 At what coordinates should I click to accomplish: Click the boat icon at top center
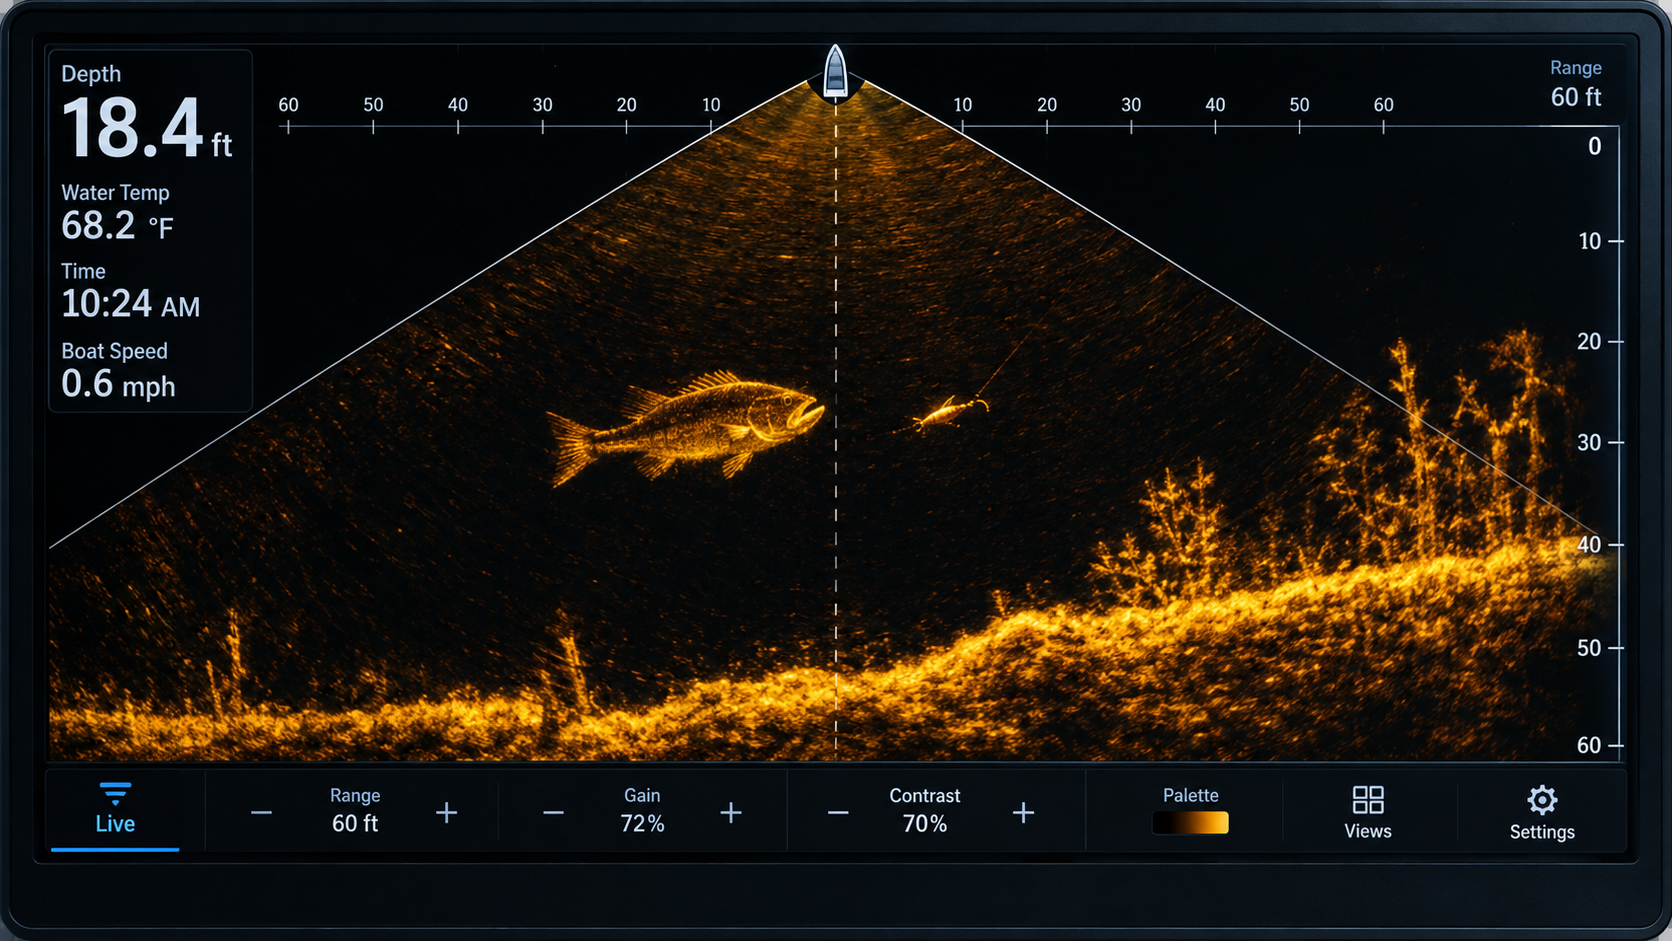[x=835, y=72]
